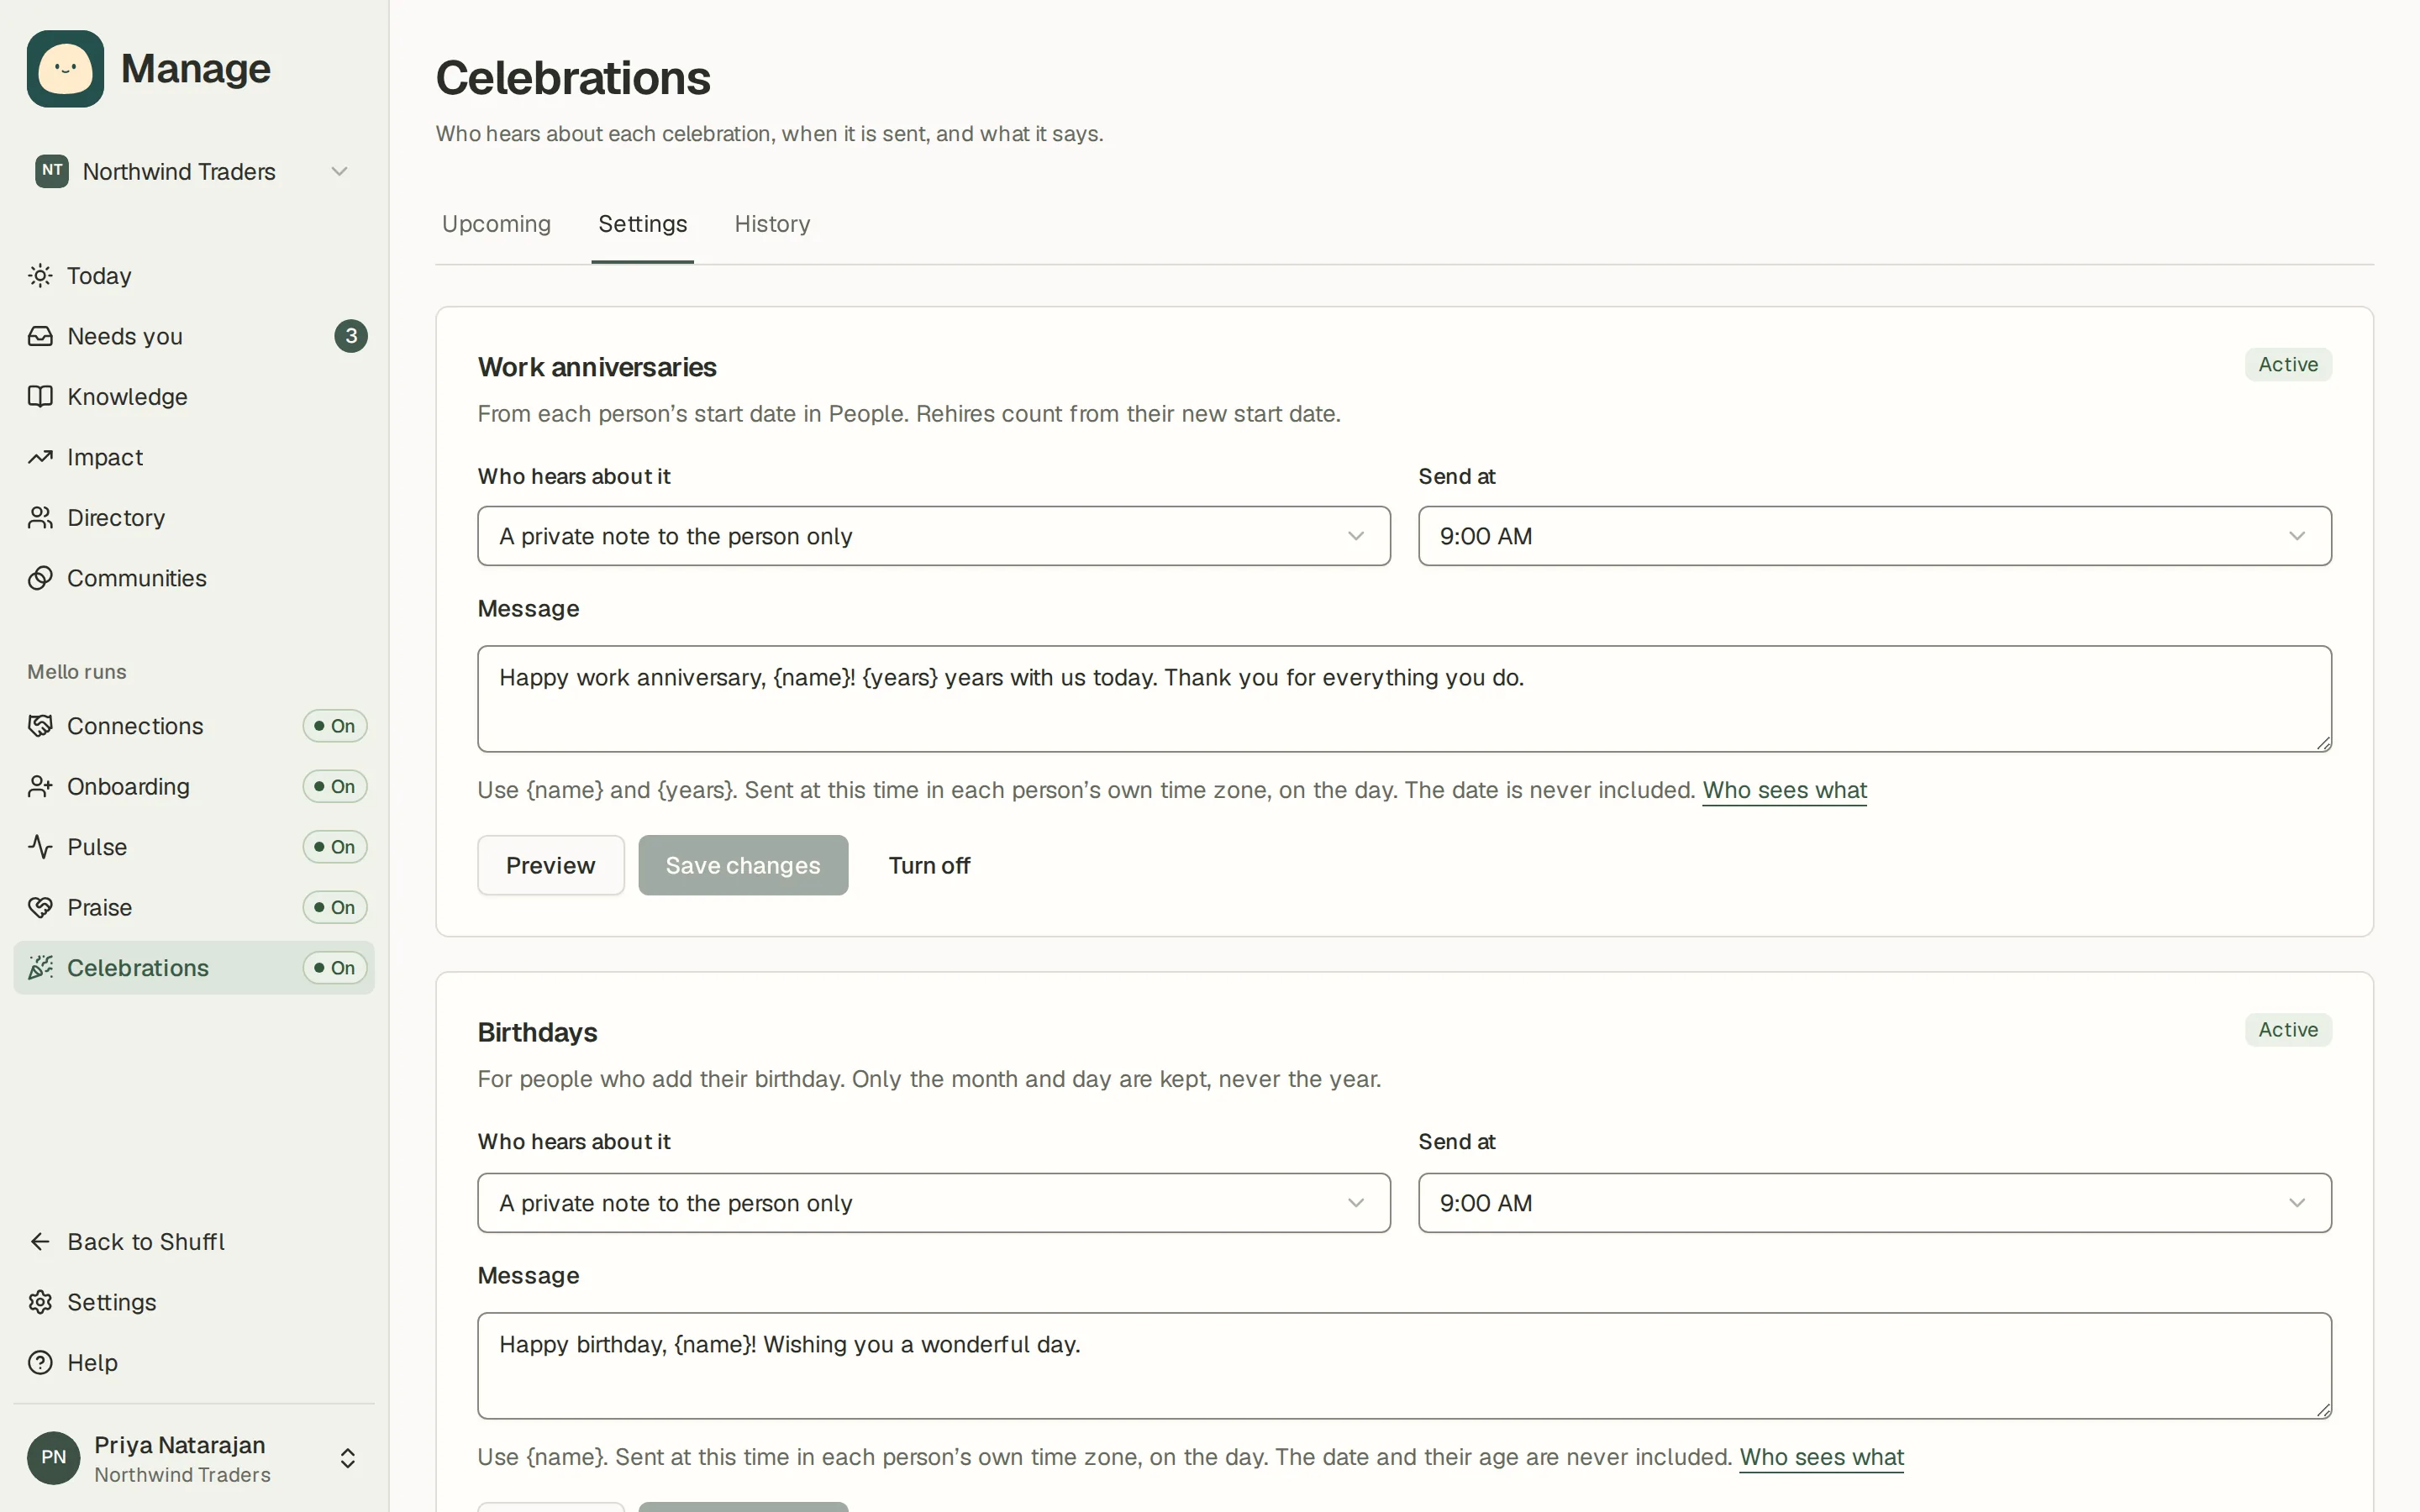Toggle the Connections On status pill
The image size is (2420, 1512).
pyautogui.click(x=335, y=726)
